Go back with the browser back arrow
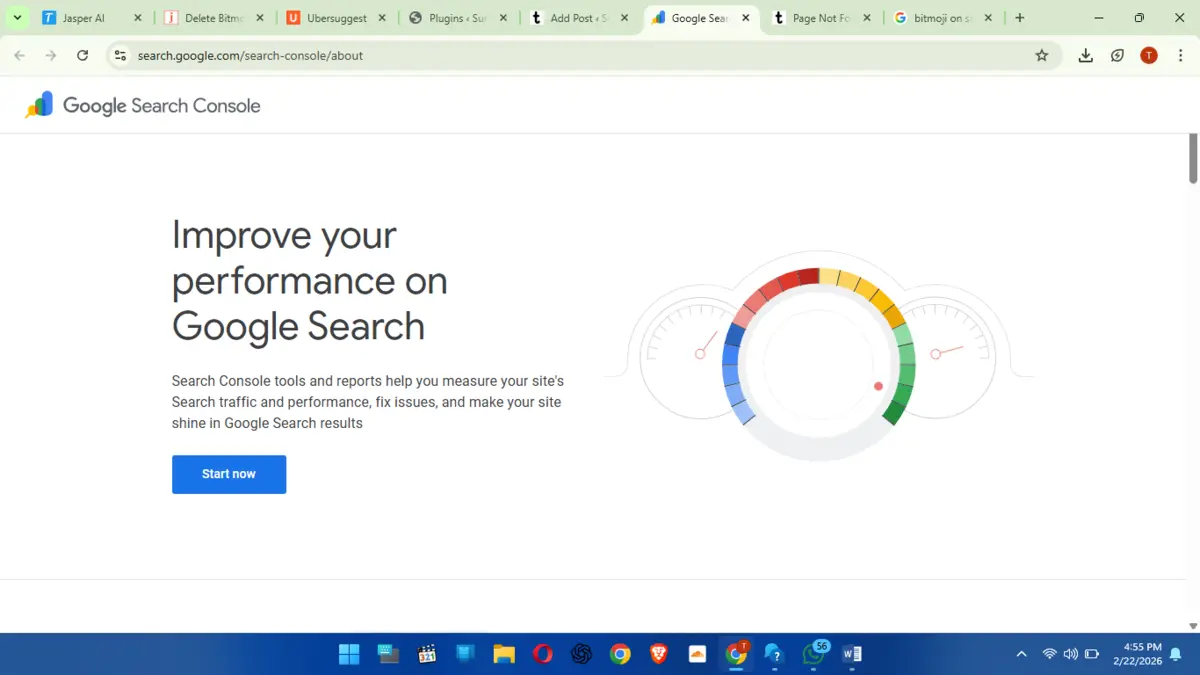 pyautogui.click(x=20, y=56)
